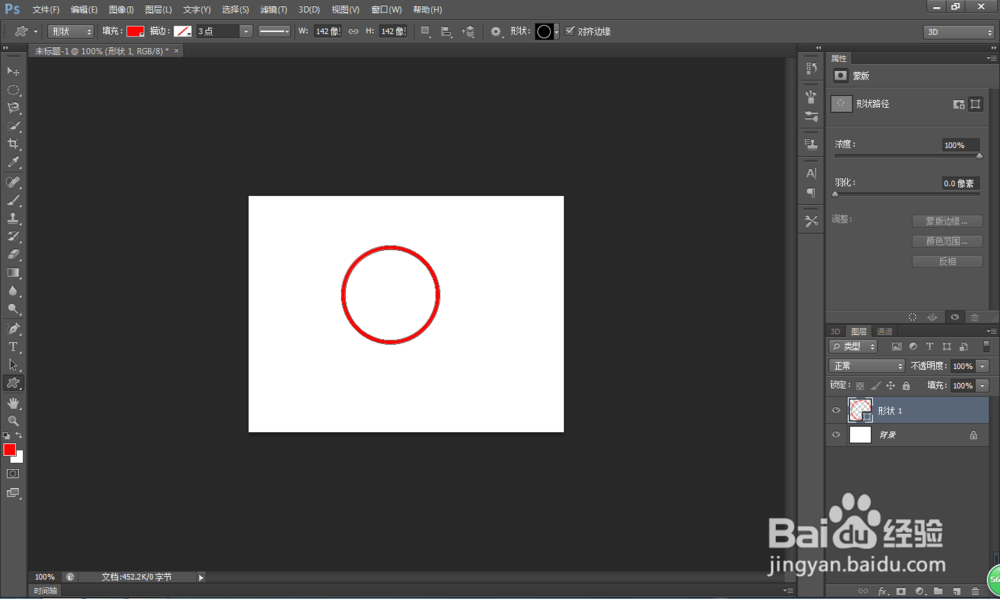This screenshot has width=1000, height=599.
Task: Open the 正常 blend mode dropdown
Action: tap(867, 366)
